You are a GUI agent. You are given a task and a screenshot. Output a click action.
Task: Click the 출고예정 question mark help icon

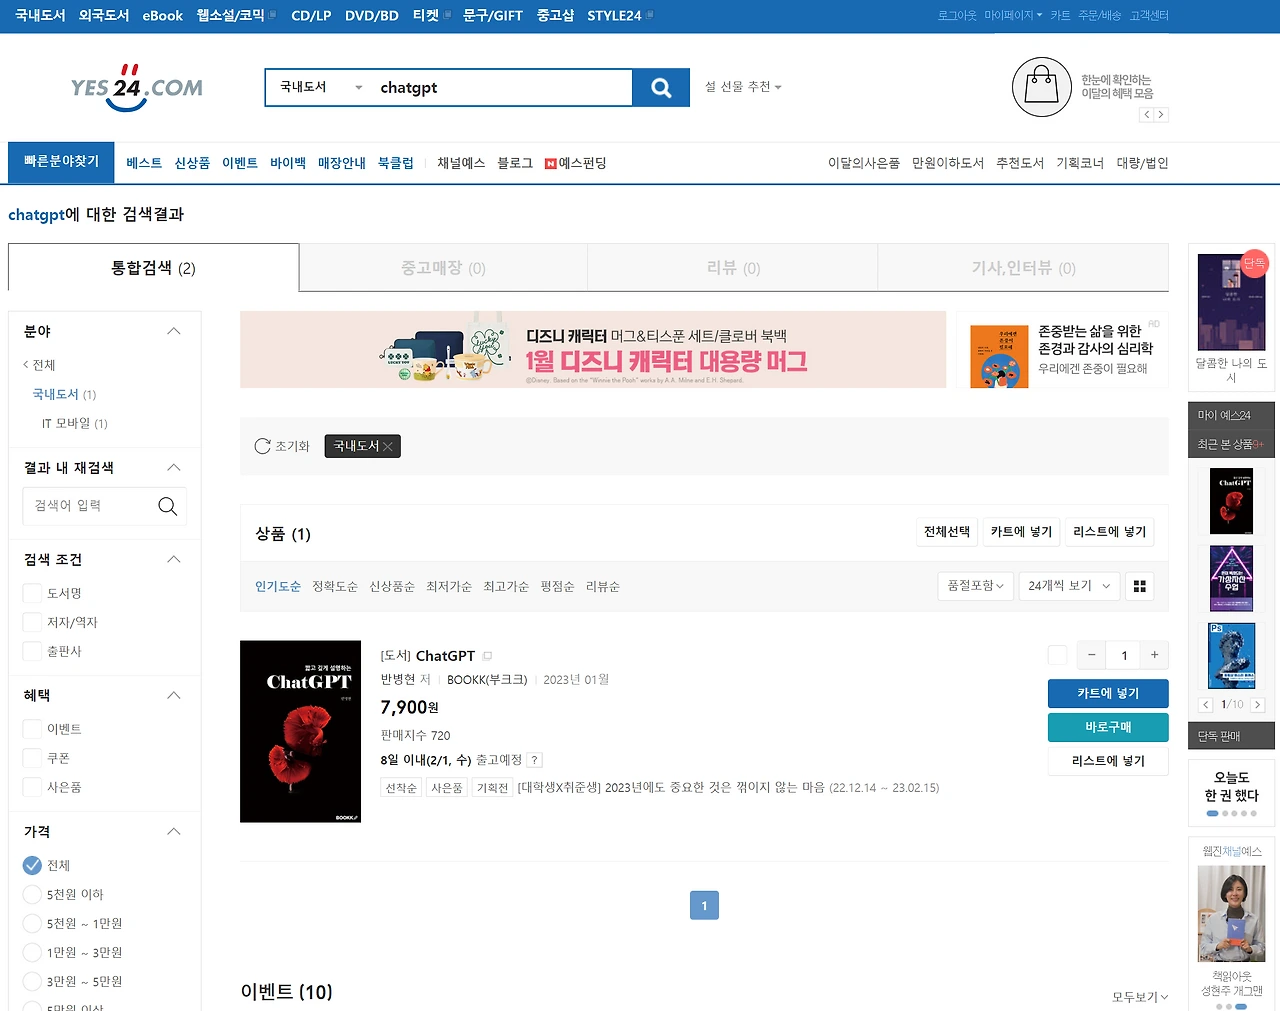pos(535,760)
